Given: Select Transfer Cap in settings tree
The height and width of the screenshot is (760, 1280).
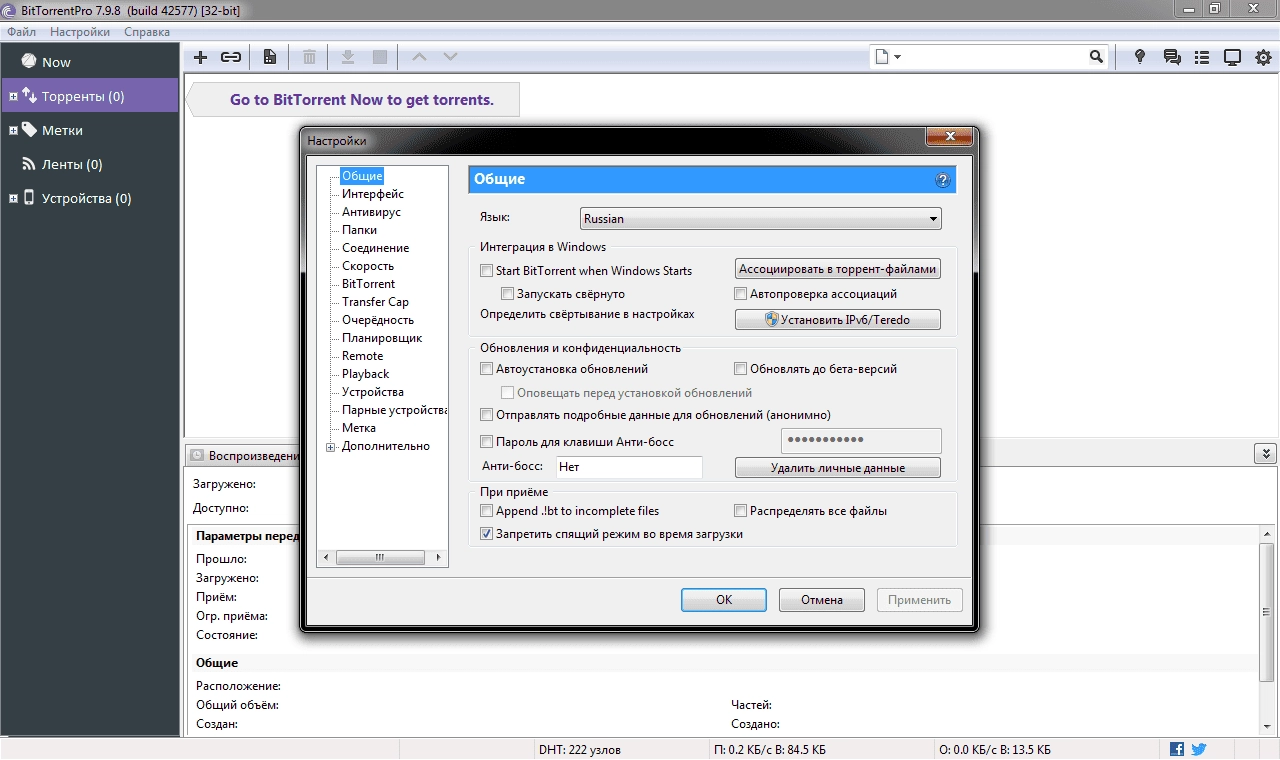Looking at the screenshot, I should pos(375,302).
